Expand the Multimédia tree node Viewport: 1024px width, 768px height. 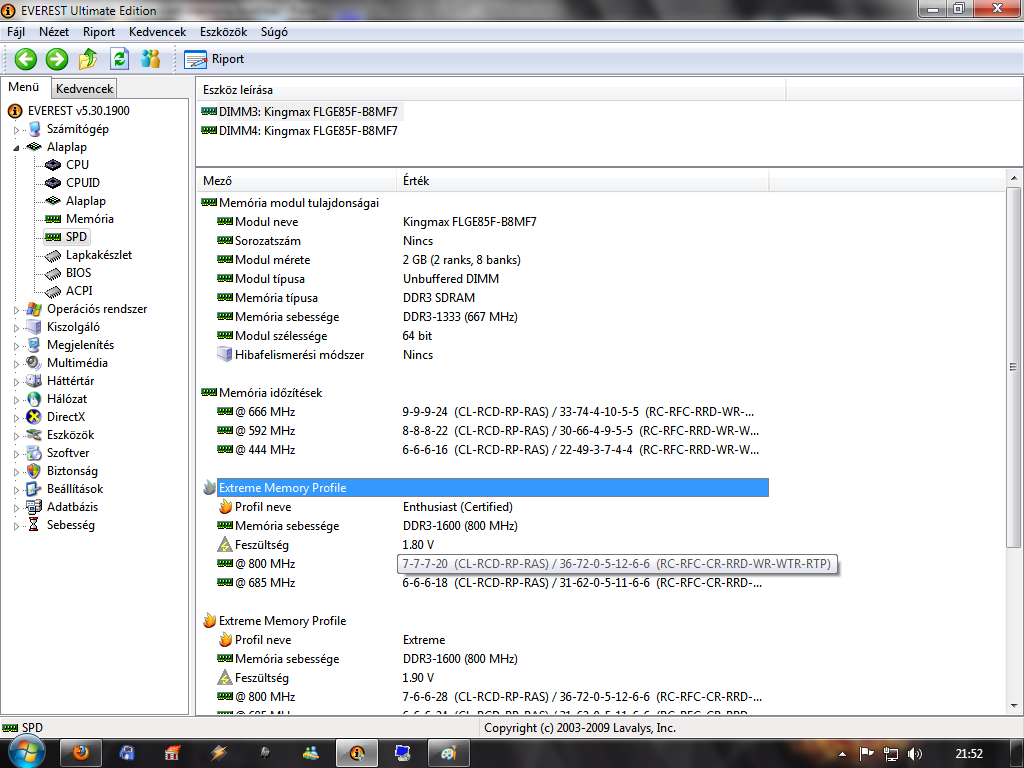[16, 363]
